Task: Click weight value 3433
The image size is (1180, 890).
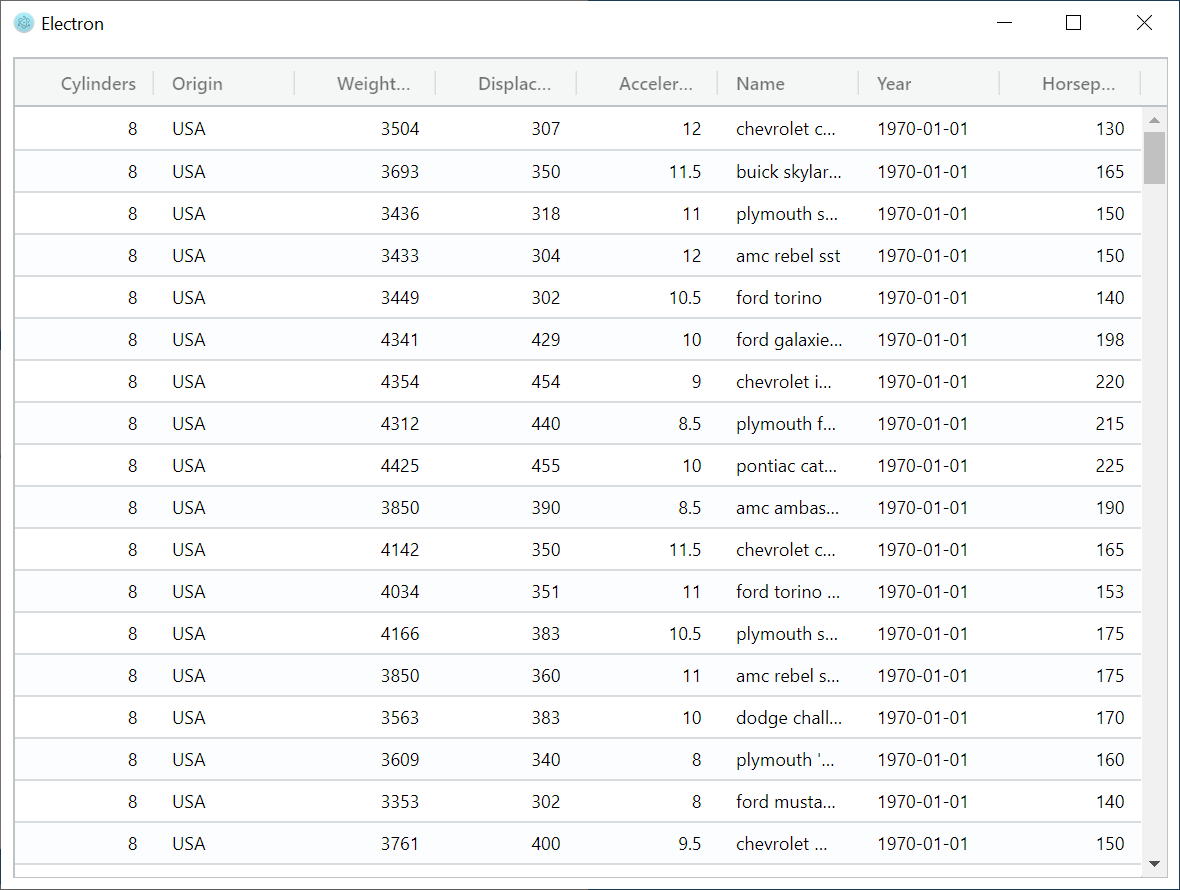Action: pos(400,256)
